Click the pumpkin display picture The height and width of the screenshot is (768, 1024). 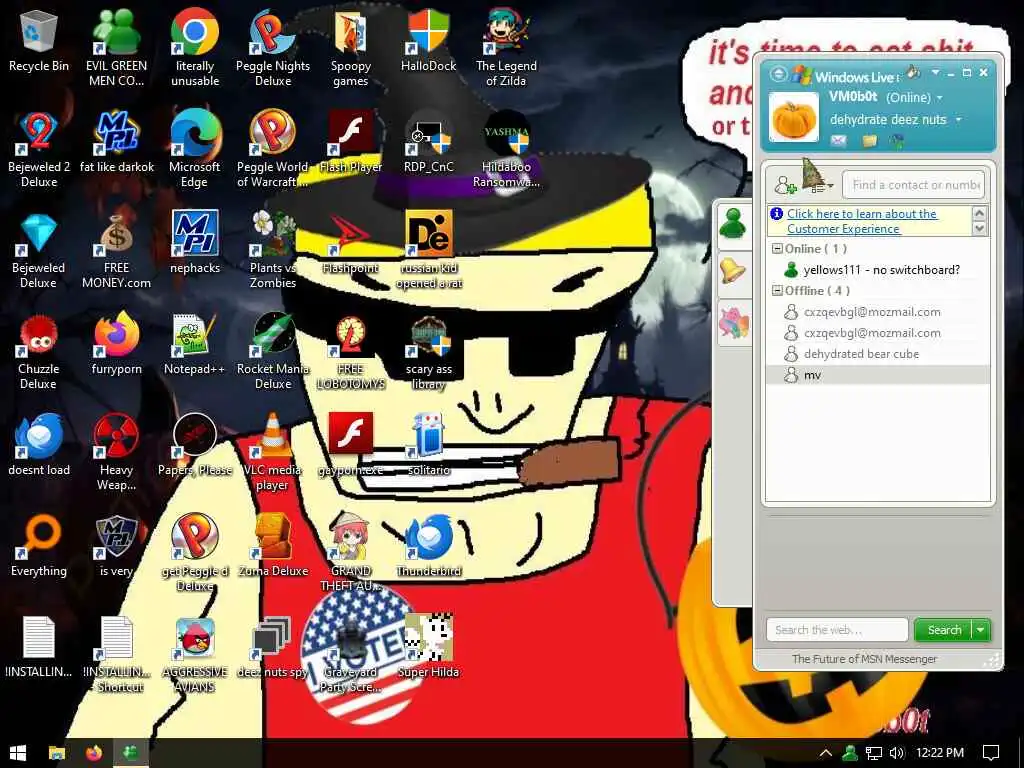click(x=793, y=117)
